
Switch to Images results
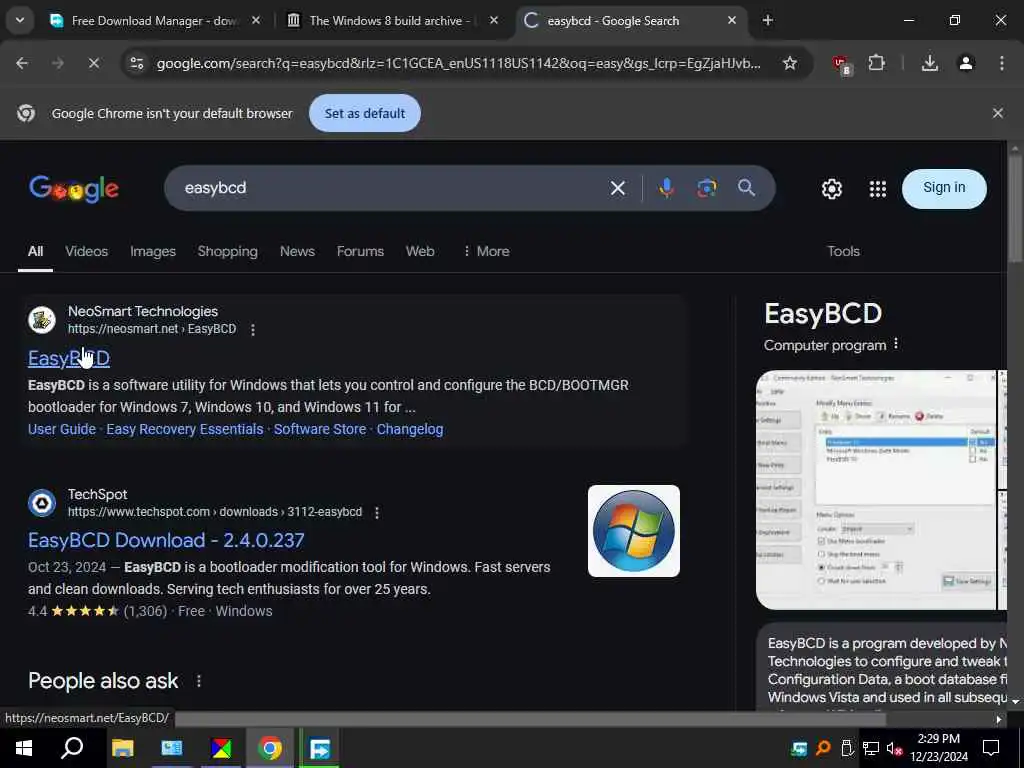click(x=153, y=251)
